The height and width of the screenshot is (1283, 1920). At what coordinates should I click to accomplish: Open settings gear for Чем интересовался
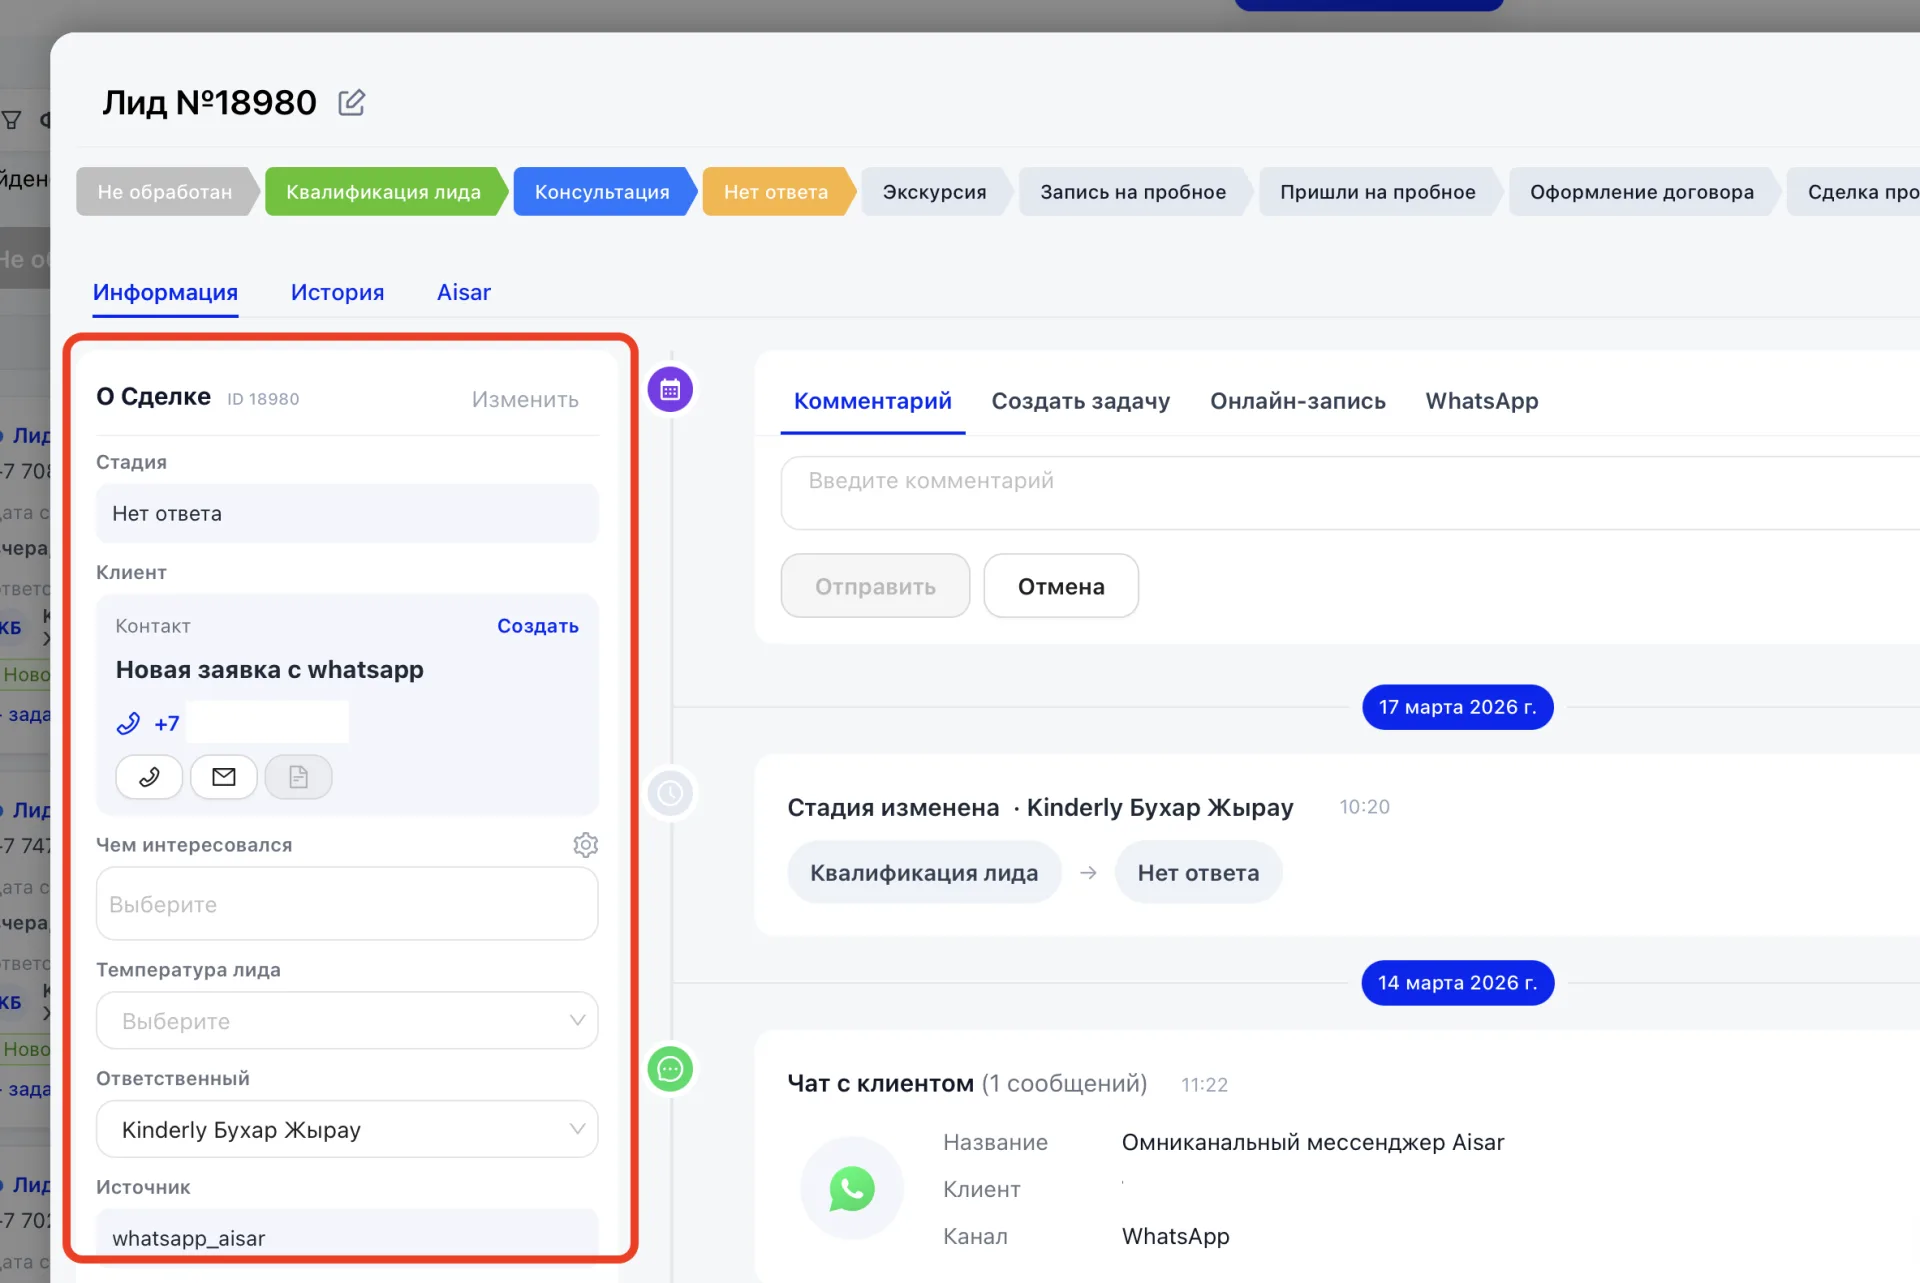click(586, 845)
